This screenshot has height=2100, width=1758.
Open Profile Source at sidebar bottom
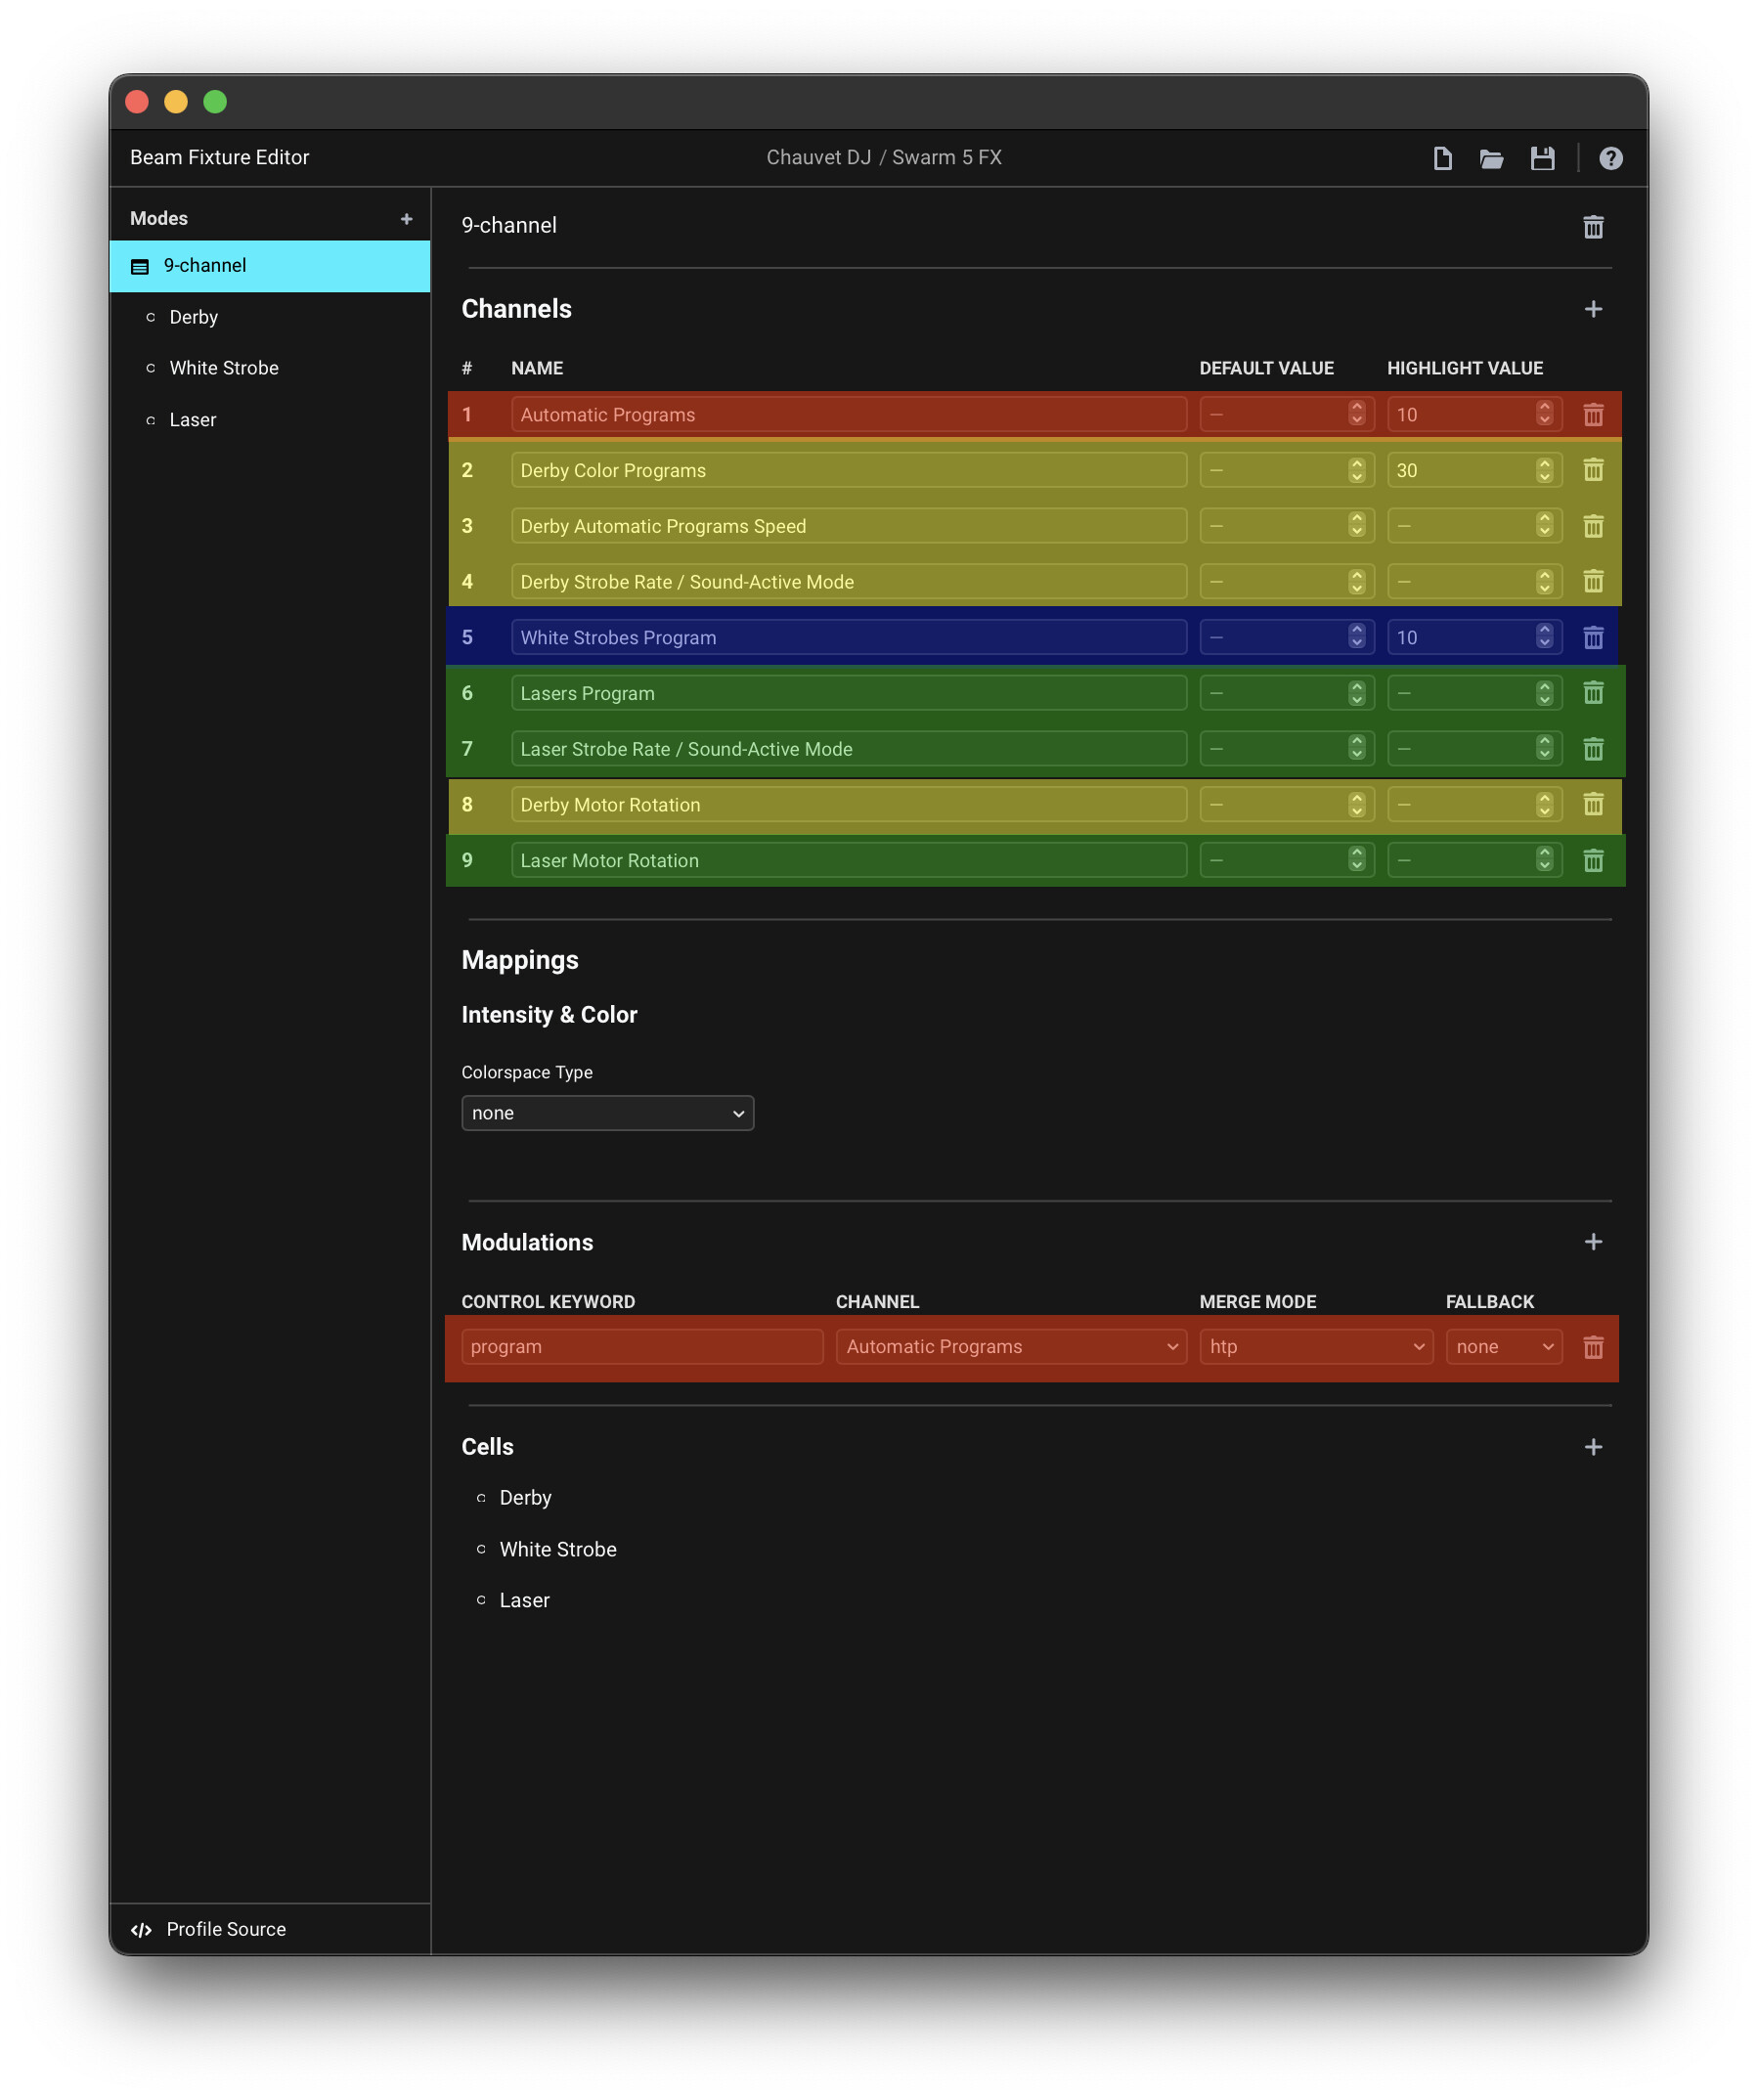[226, 1929]
